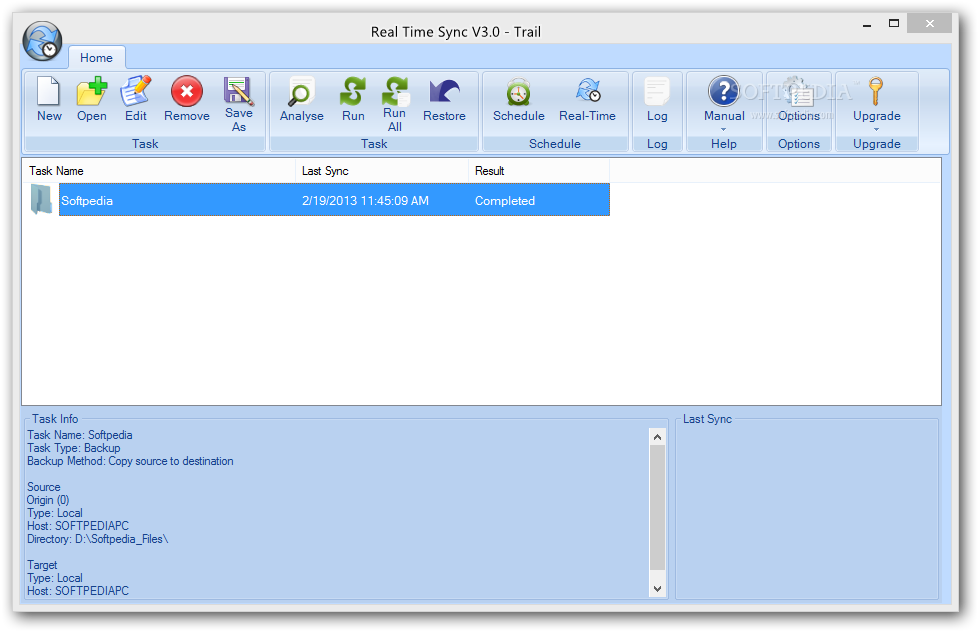Minimize the Real Time Sync window
This screenshot has width=979, height=632.
coord(867,24)
